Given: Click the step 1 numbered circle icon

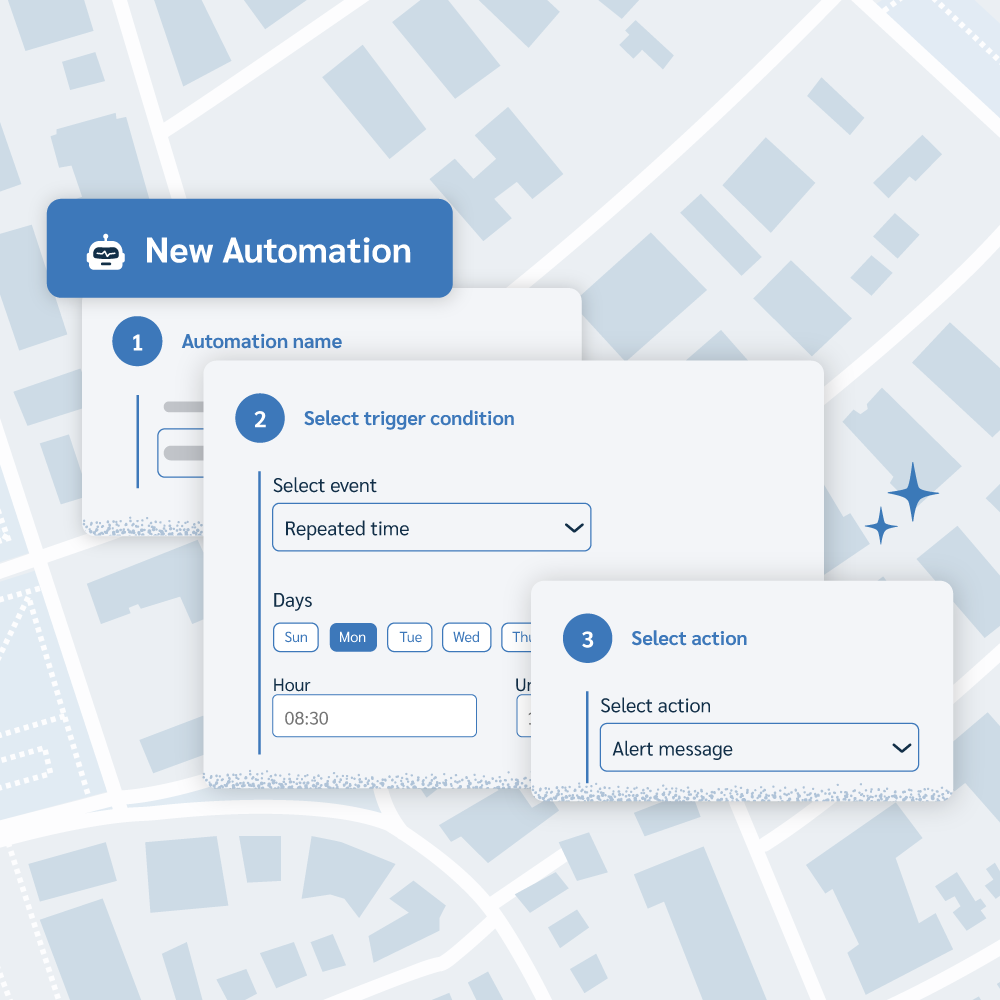Looking at the screenshot, I should pyautogui.click(x=137, y=341).
